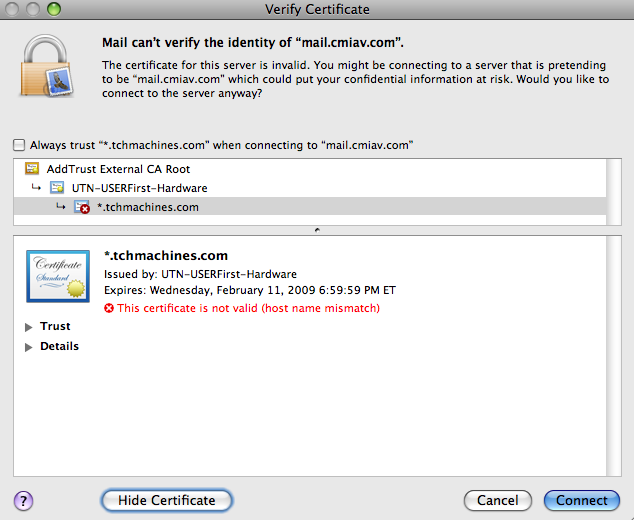Select *.tchmachines.com row in certificate chain

tap(153, 207)
